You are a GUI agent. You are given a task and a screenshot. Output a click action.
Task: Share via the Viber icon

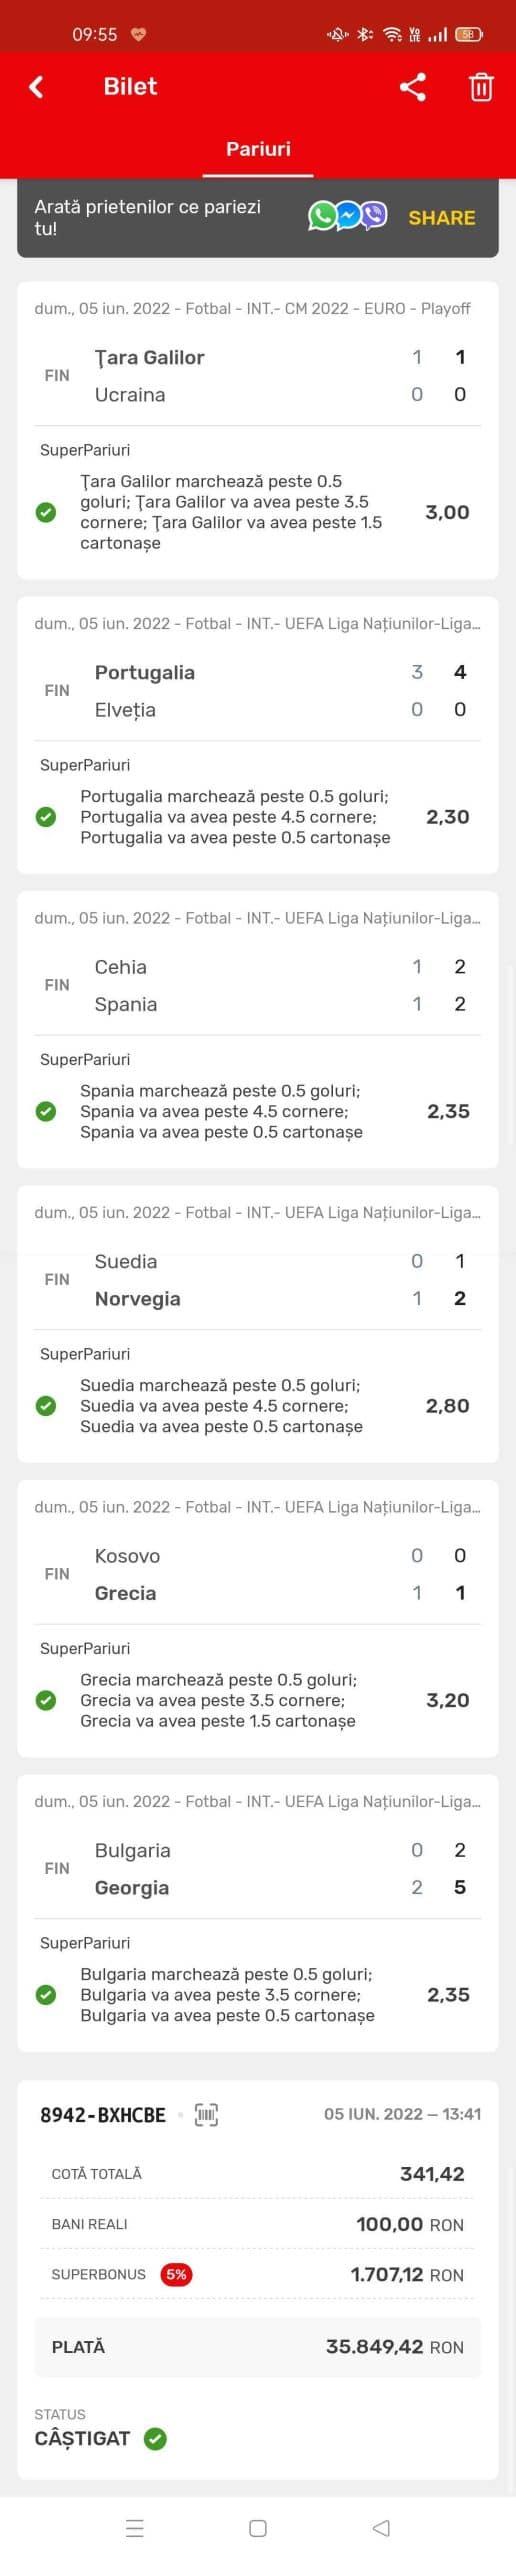click(374, 216)
